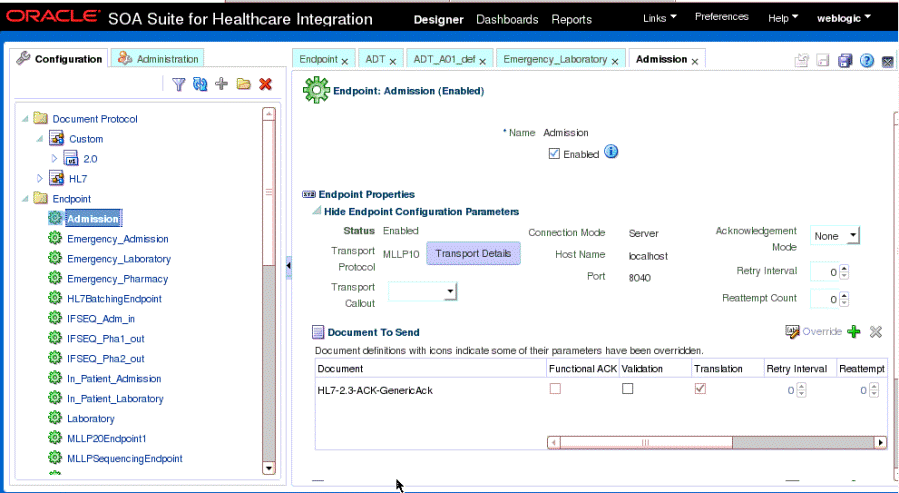This screenshot has width=899, height=493.
Task: Select In_Patient_Admission endpoint in tree
Action: click(114, 378)
